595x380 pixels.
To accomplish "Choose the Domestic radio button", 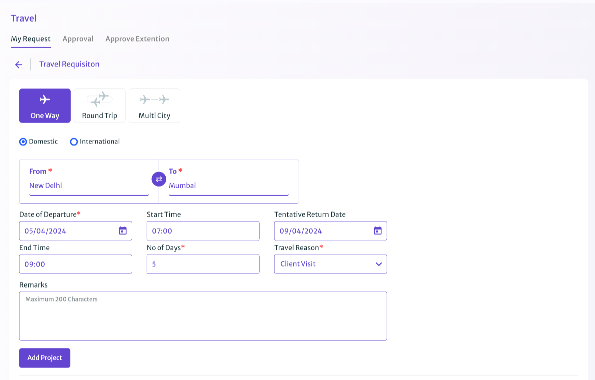I will pyautogui.click(x=23, y=142).
